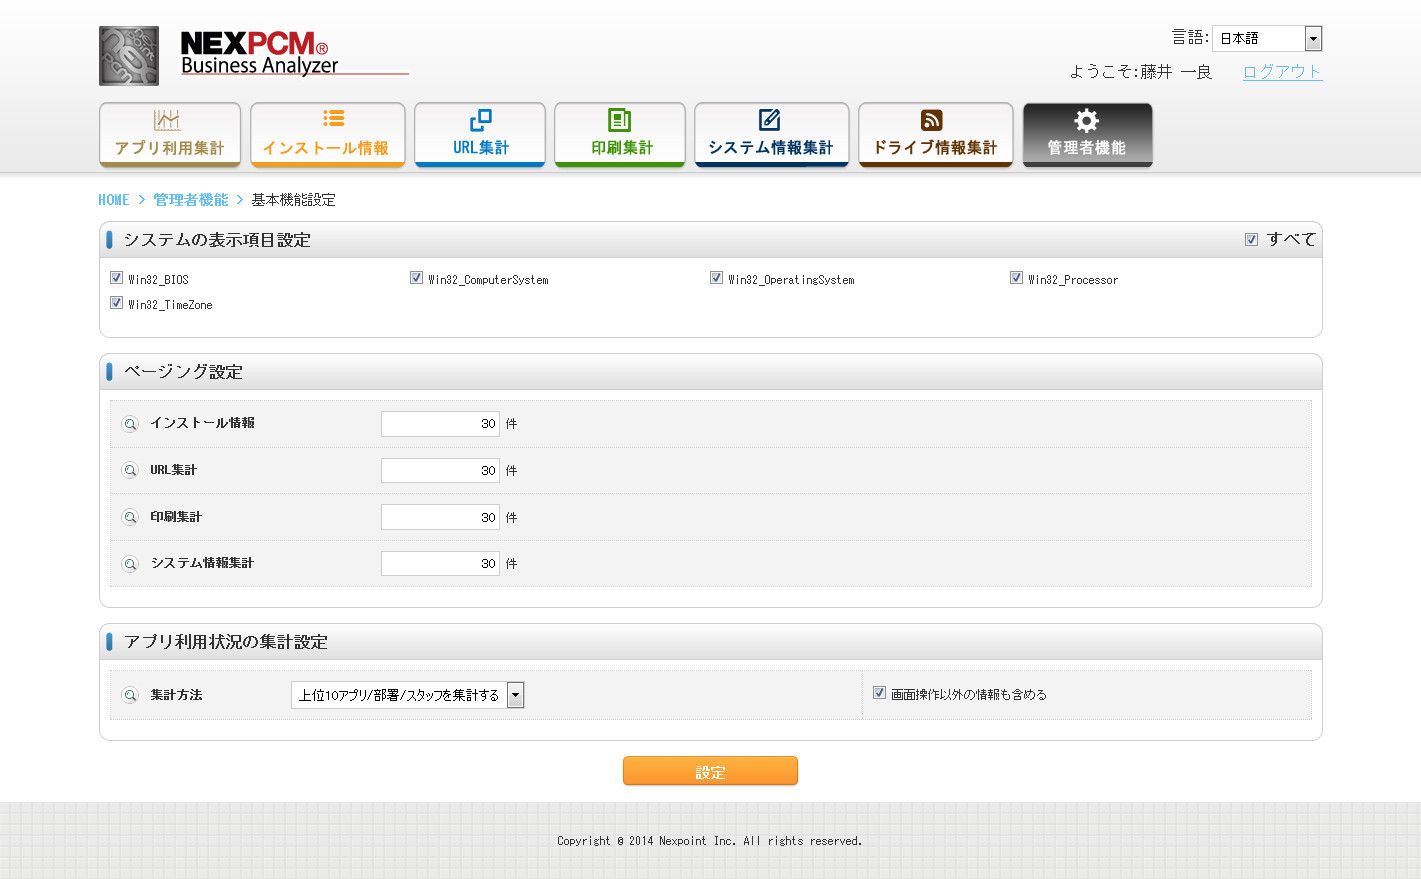Toggle 画面操作以外の情報も含める checkbox
Screen dimensions: 1421x879
[879, 693]
